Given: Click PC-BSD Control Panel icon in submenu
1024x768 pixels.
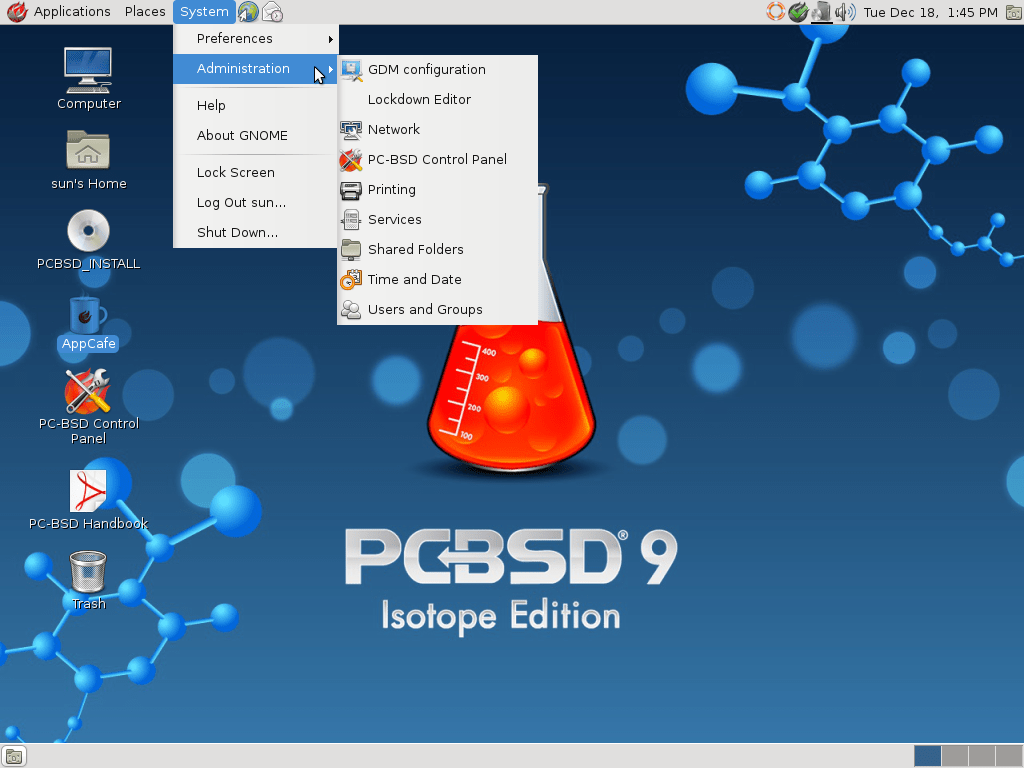Looking at the screenshot, I should [x=351, y=160].
